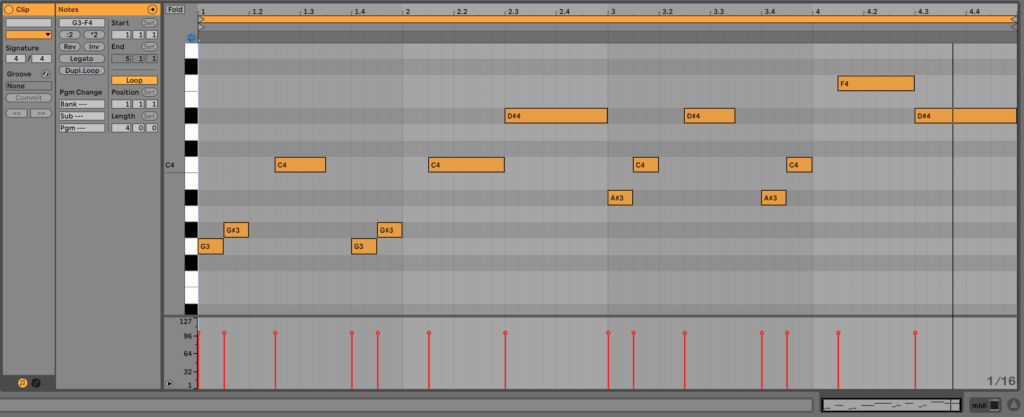Click Set next to Length
The height and width of the screenshot is (417, 1024).
(x=150, y=116)
